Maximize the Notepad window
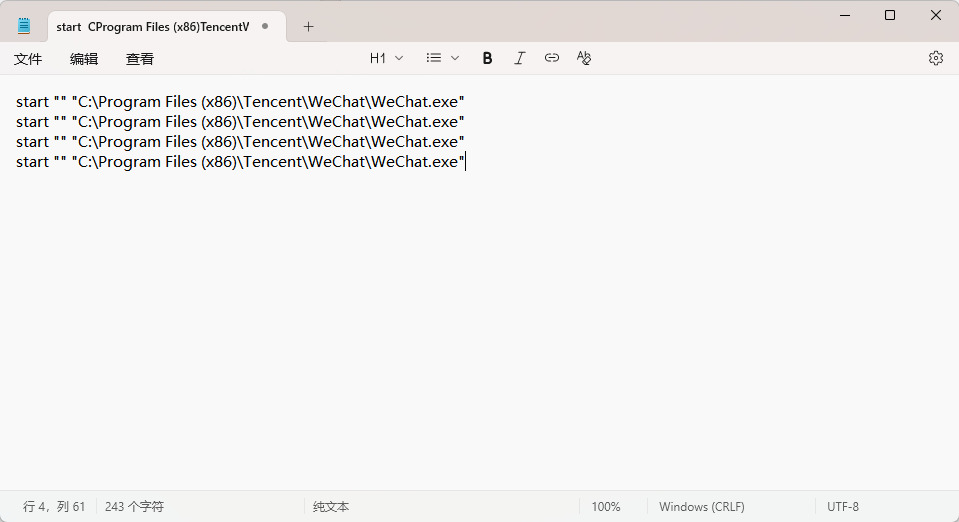 [890, 15]
